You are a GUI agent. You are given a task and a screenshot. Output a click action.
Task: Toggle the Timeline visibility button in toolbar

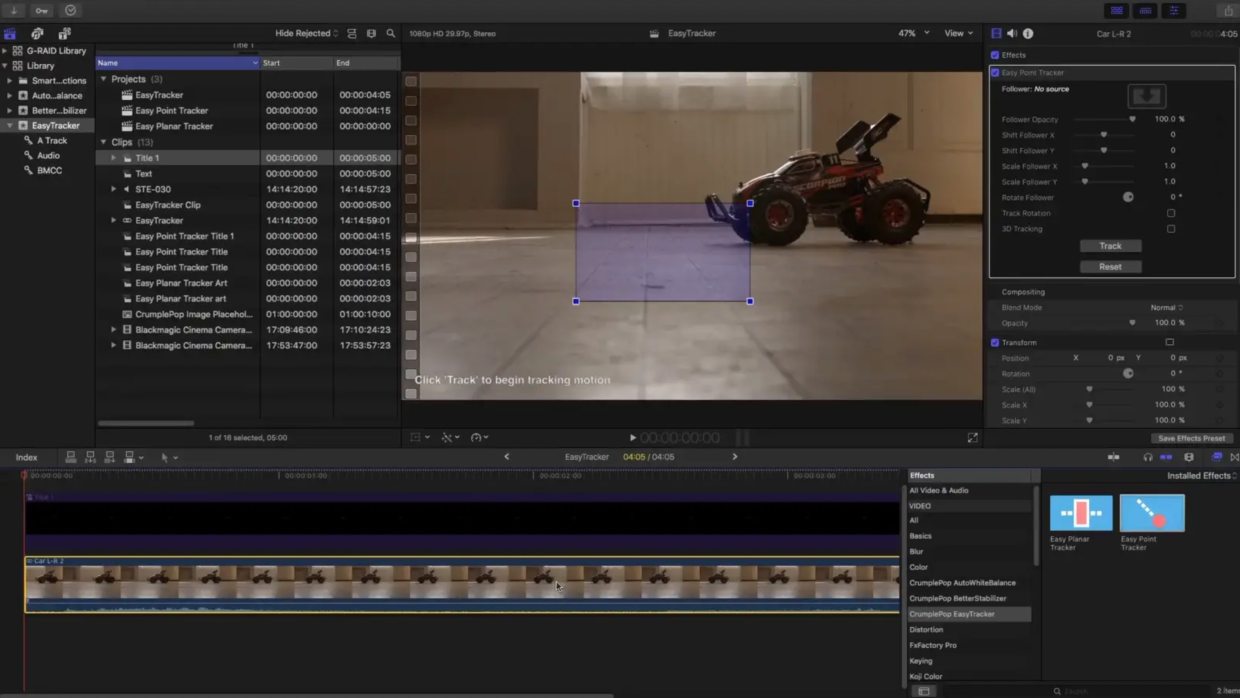click(1145, 10)
